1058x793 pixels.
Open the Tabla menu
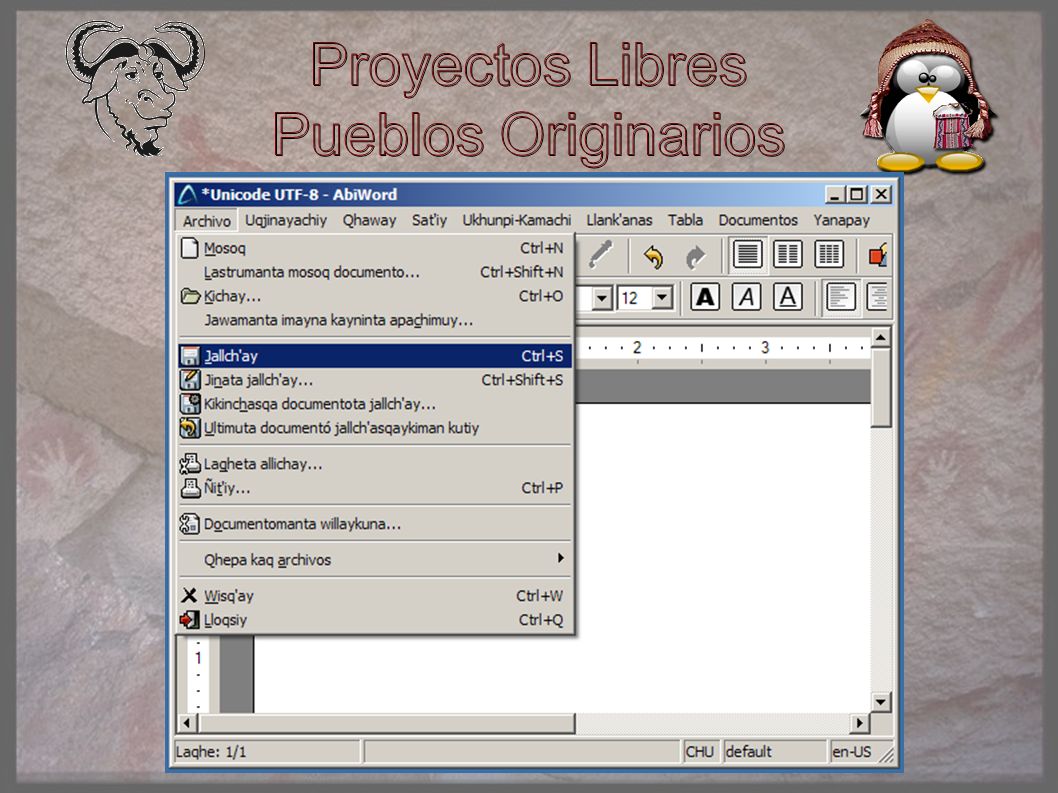(x=685, y=220)
